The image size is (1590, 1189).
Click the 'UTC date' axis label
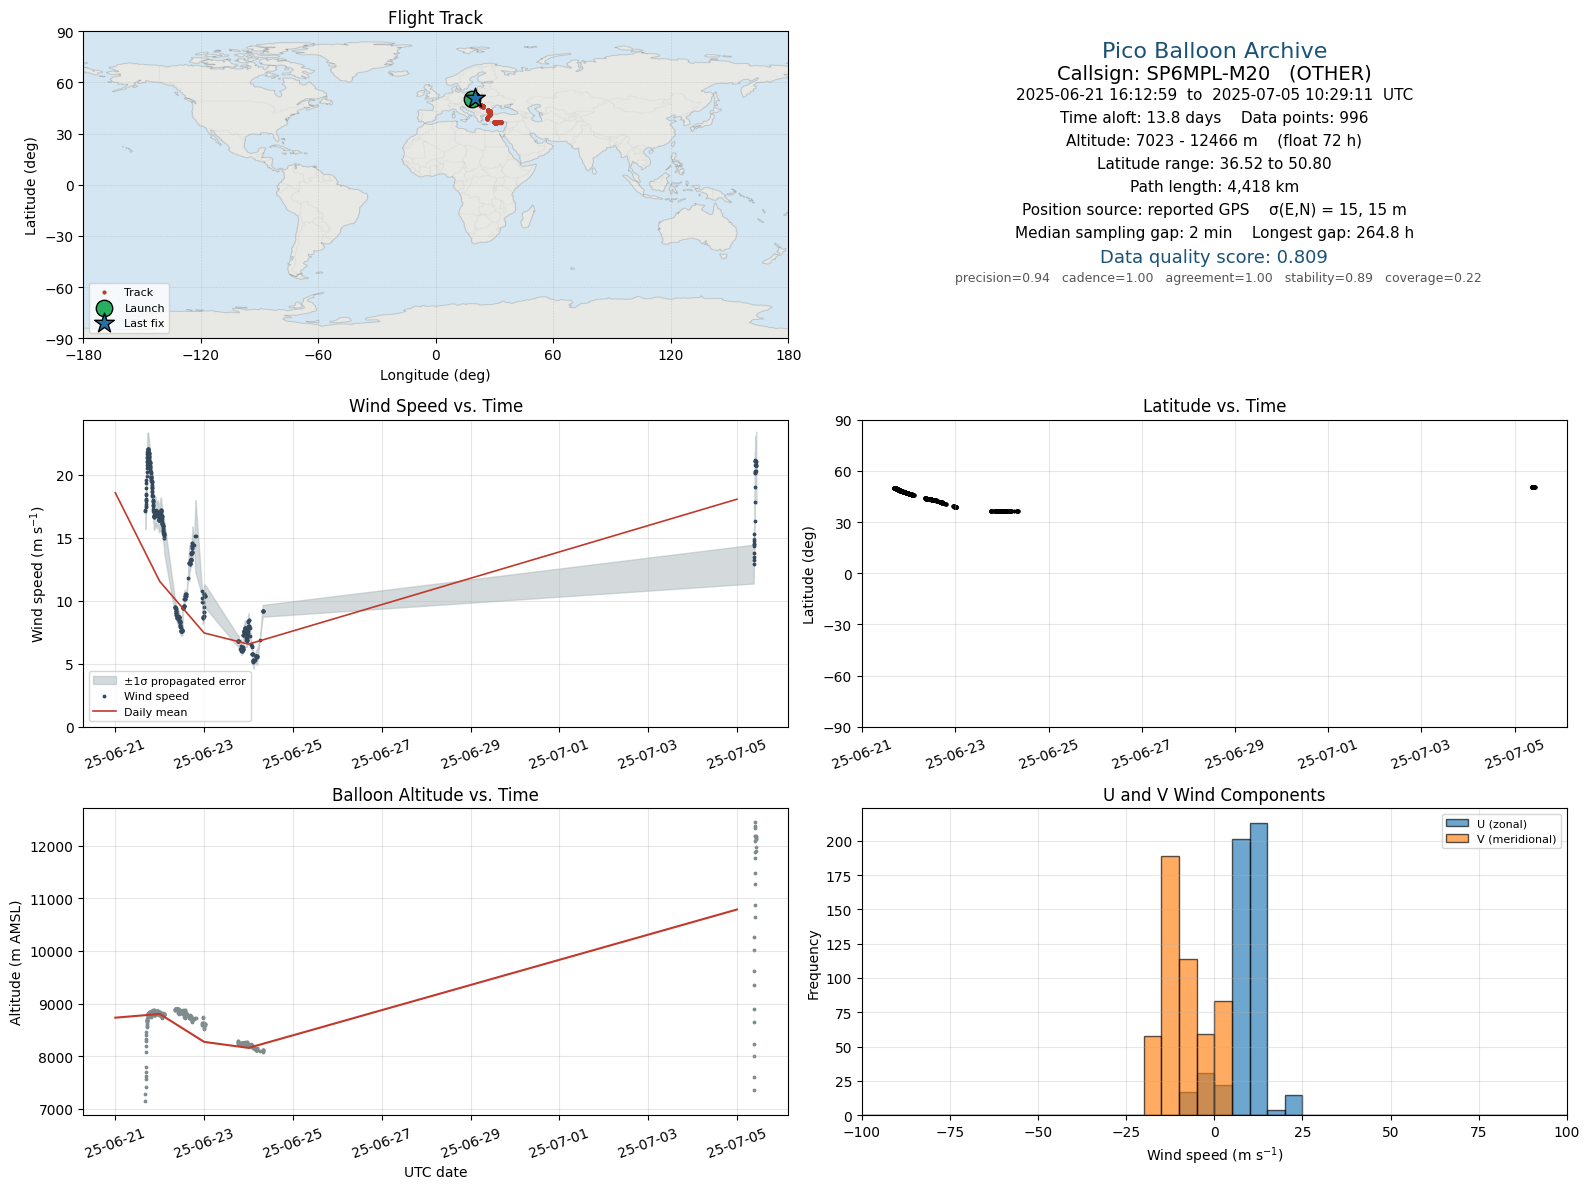click(x=435, y=1172)
